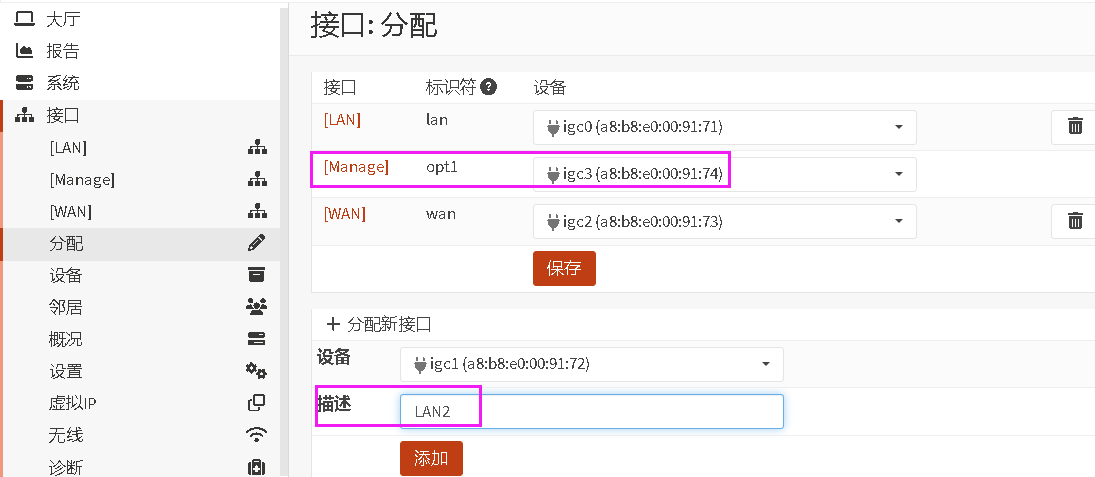Click the 添加 button
Viewport: 1095px width, 477px height.
point(431,458)
